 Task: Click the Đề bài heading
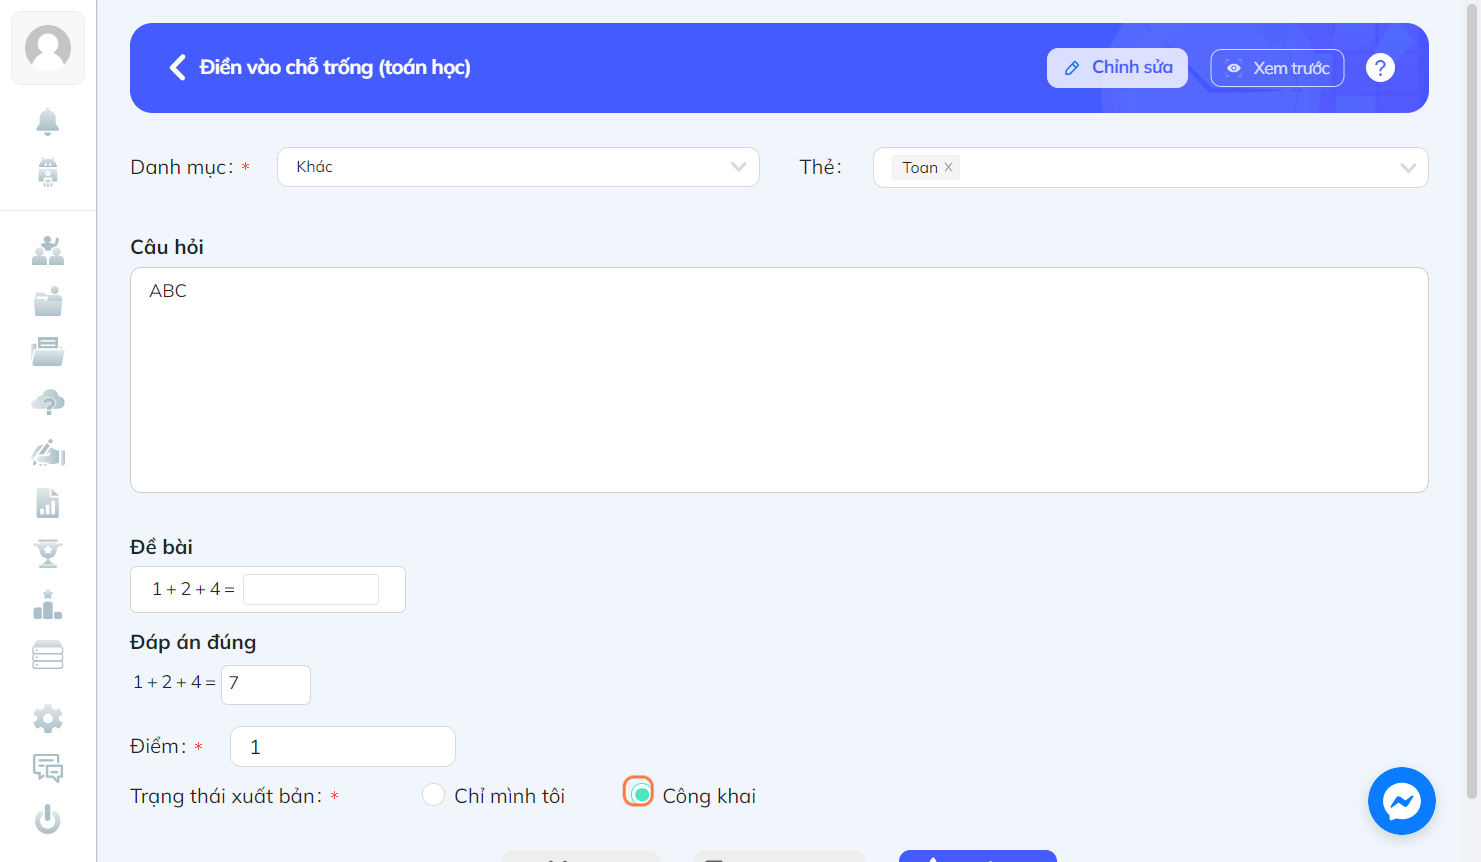click(161, 547)
